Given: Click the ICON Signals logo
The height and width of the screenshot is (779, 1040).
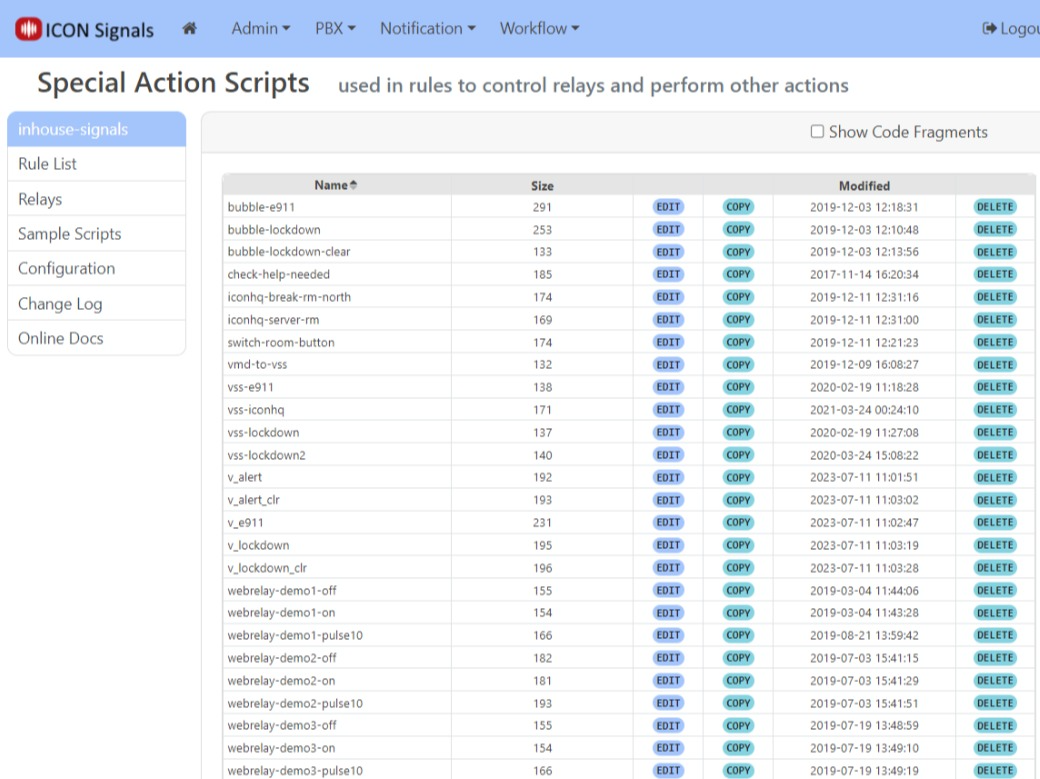Looking at the screenshot, I should (x=84, y=29).
